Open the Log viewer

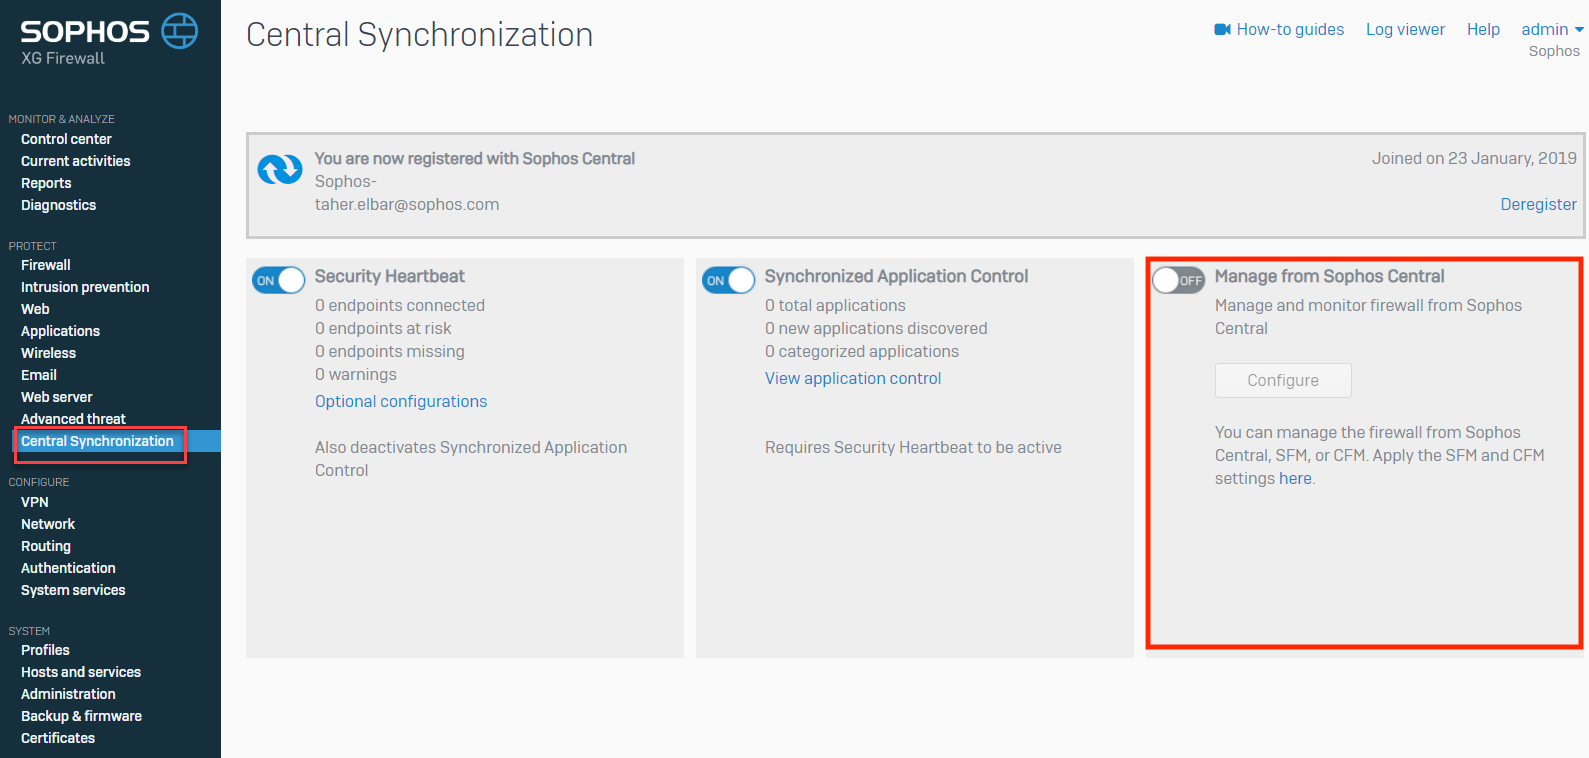(x=1405, y=30)
